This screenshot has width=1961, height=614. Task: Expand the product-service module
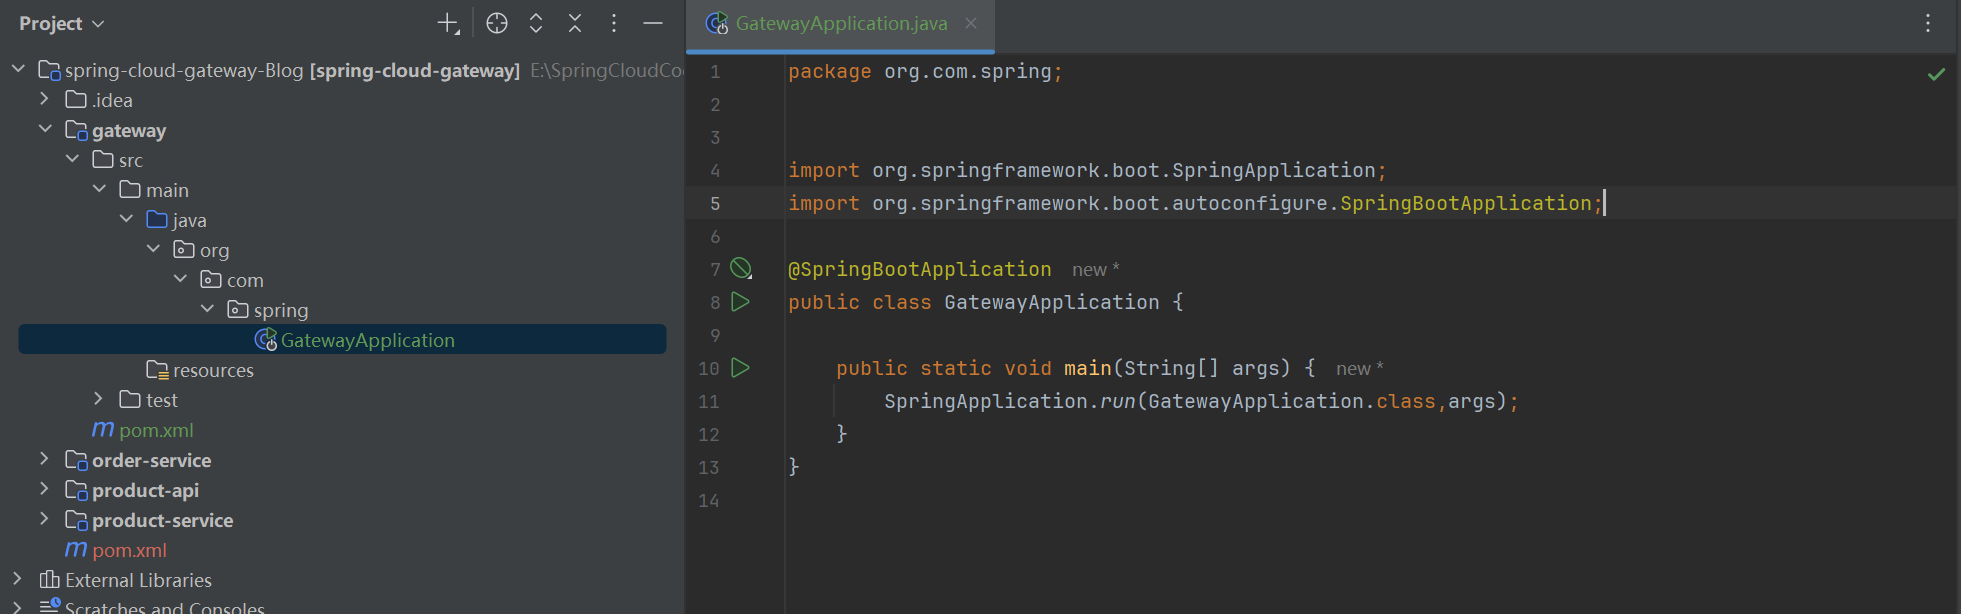click(45, 519)
